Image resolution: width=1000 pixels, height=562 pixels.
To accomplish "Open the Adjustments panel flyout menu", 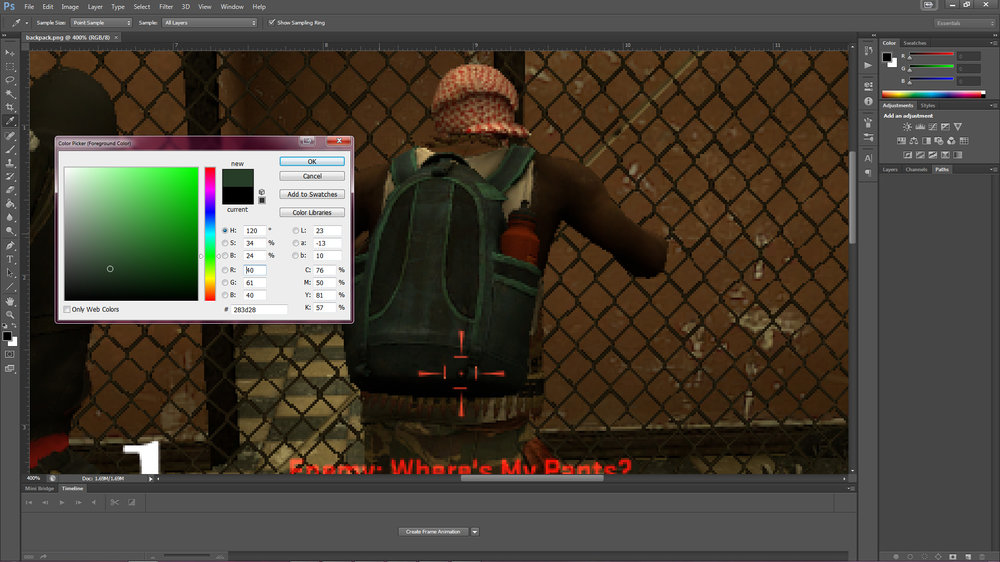I will pos(992,105).
